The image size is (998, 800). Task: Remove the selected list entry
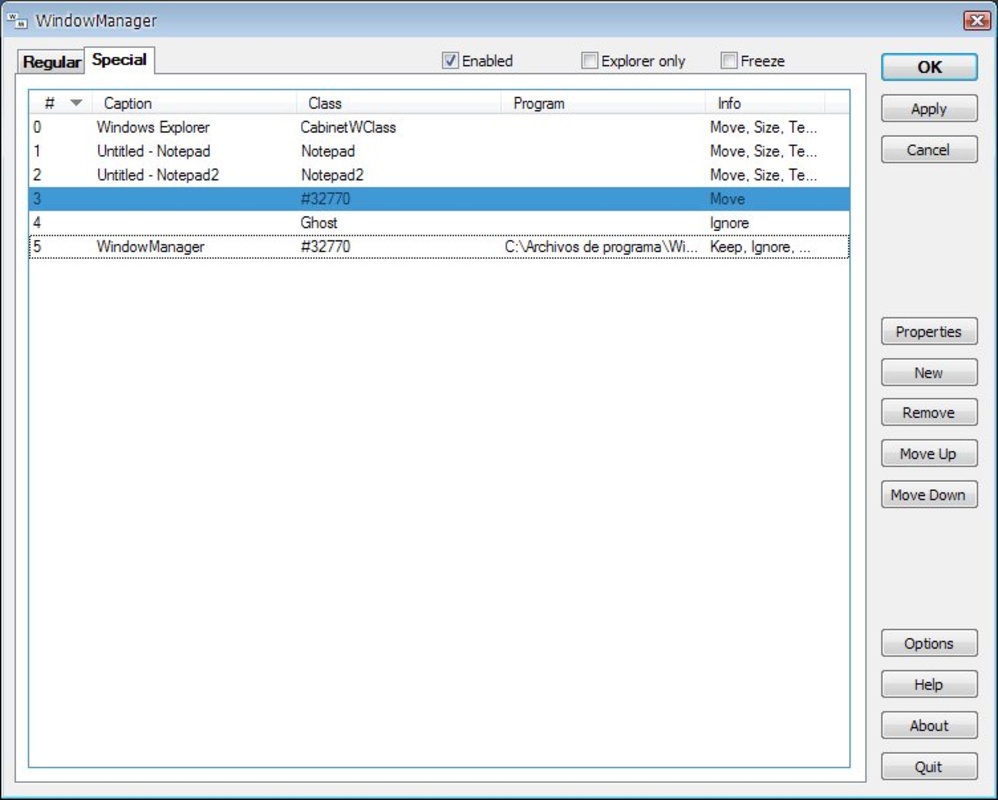tap(928, 413)
